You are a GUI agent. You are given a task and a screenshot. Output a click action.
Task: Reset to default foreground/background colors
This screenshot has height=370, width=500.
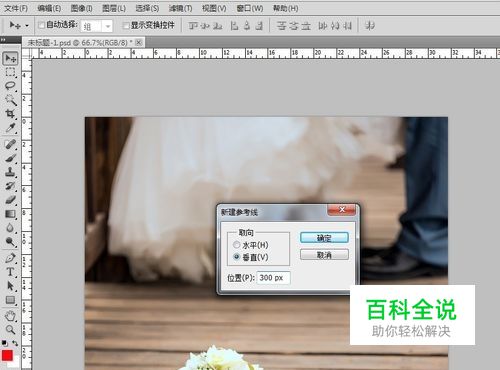coord(5,343)
